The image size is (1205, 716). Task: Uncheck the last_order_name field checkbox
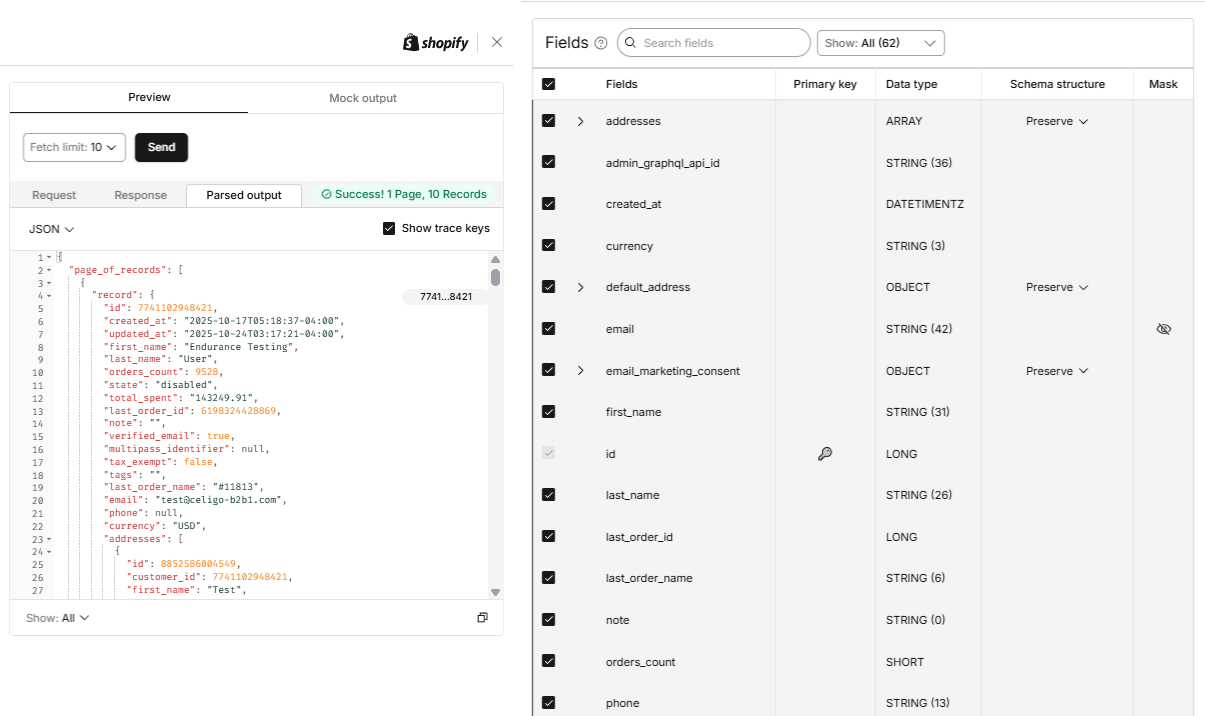[x=548, y=578]
